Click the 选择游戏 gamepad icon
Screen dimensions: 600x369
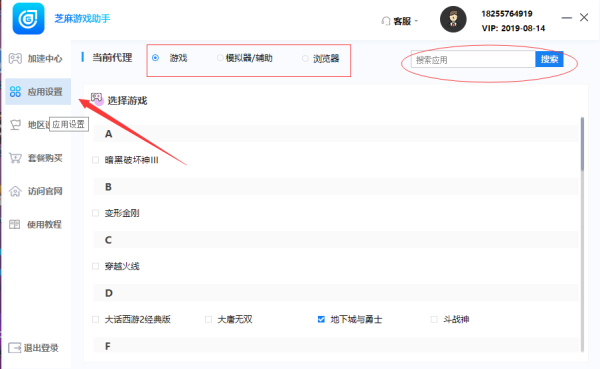point(97,99)
